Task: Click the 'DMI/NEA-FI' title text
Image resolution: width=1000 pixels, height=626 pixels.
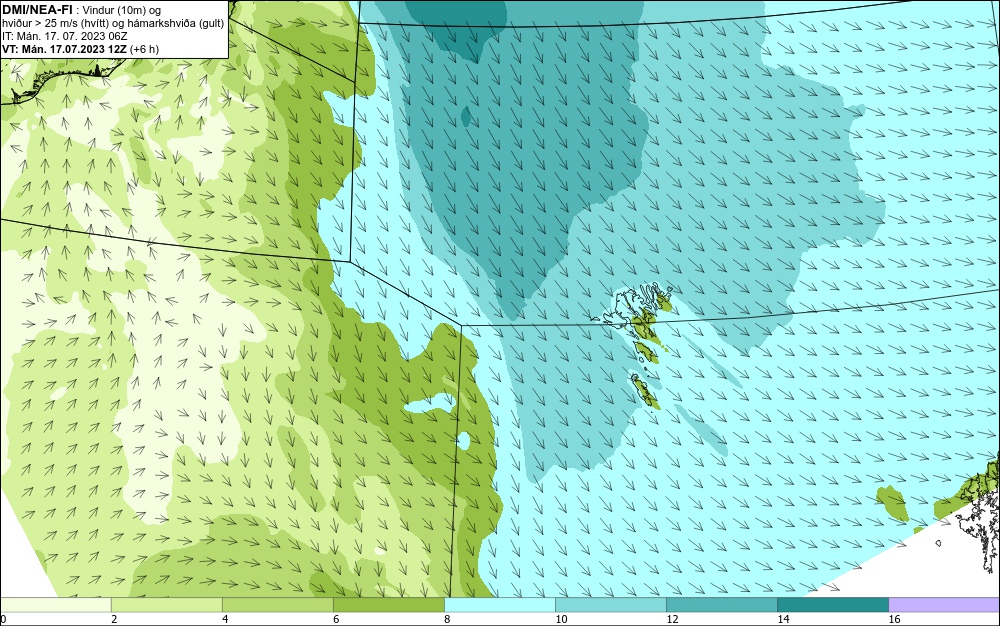Action: tap(37, 9)
